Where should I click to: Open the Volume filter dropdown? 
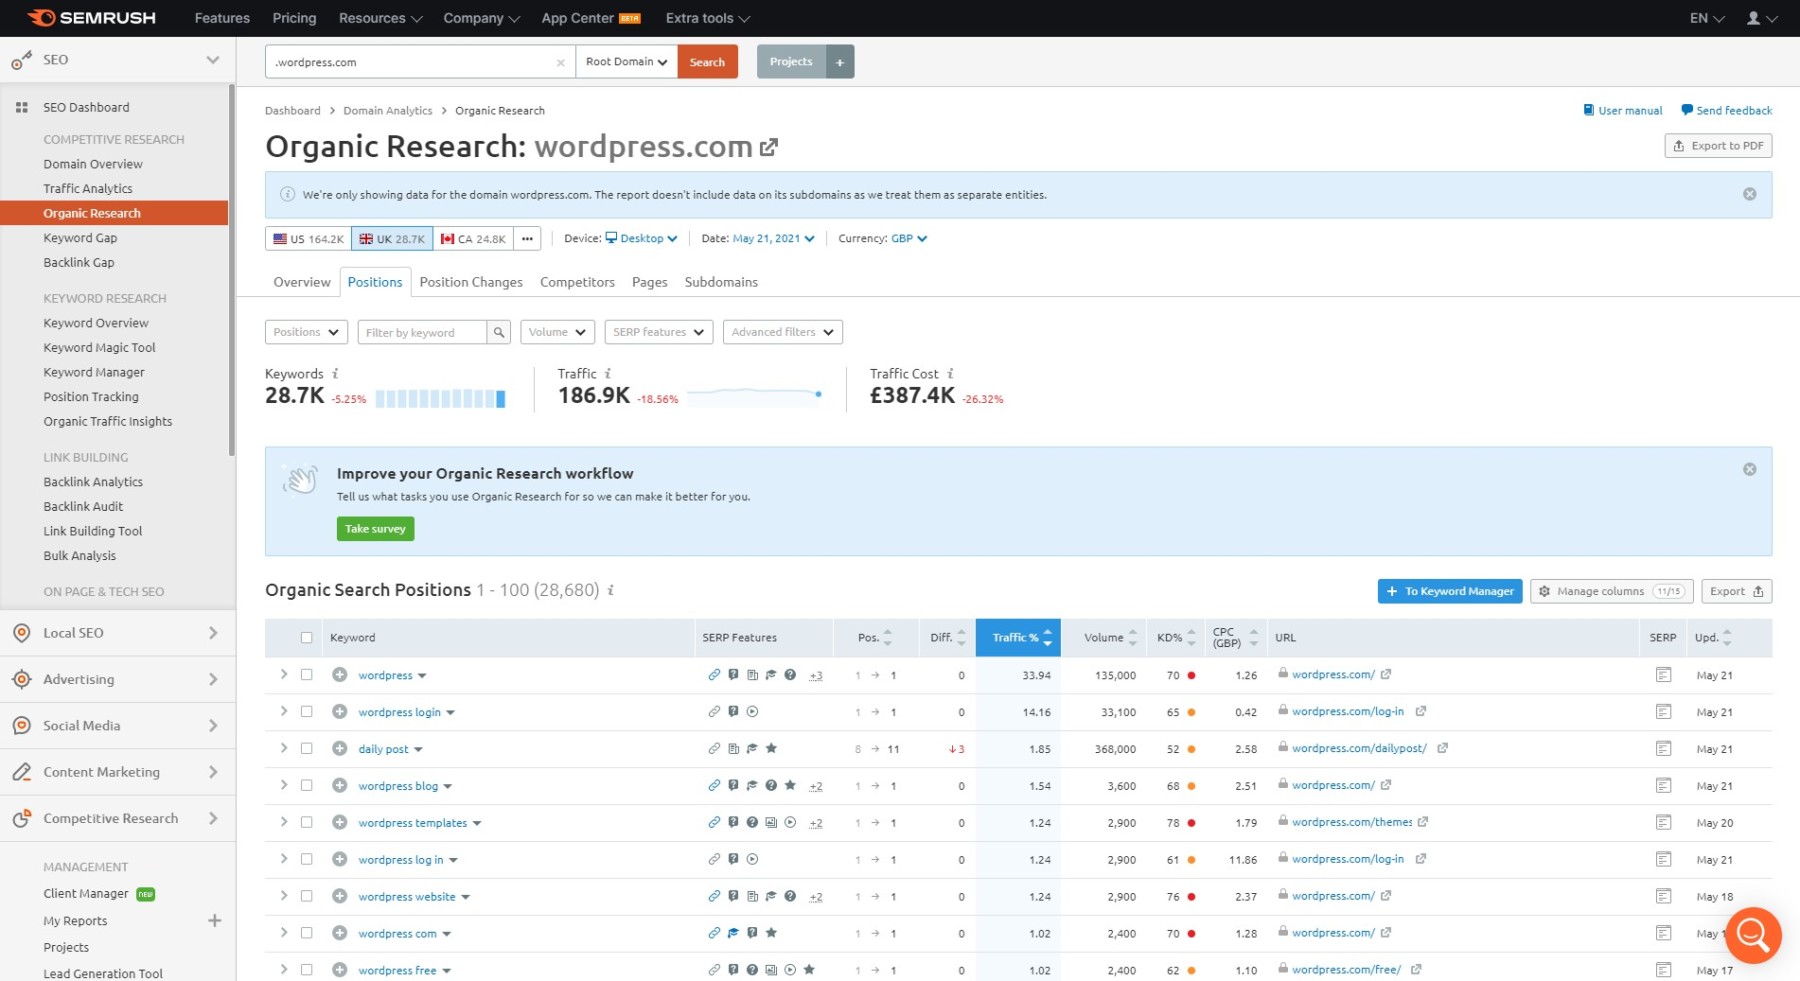[x=557, y=332]
